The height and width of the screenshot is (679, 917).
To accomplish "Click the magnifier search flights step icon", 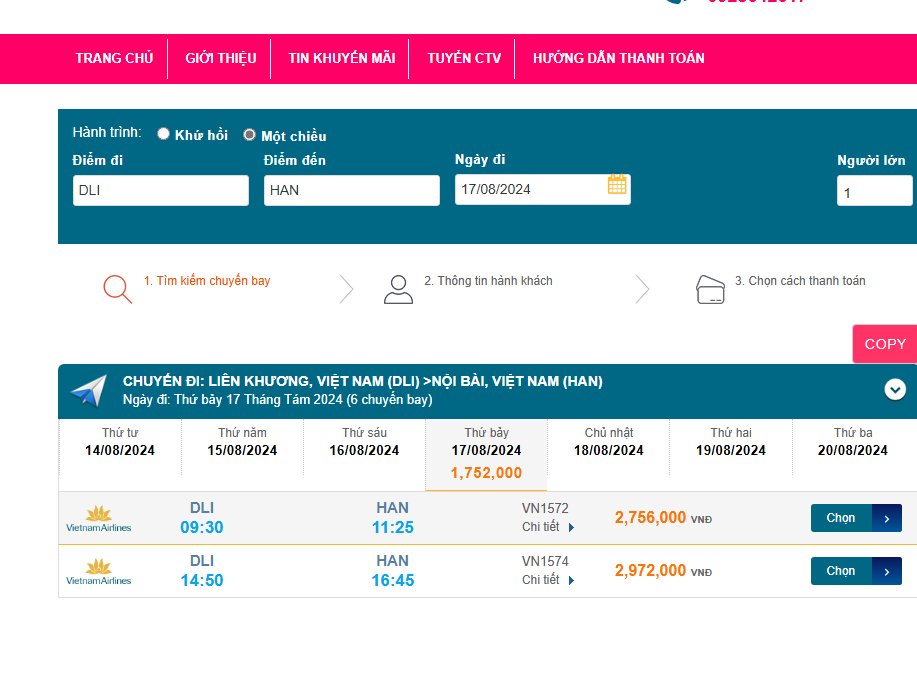I will pyautogui.click(x=117, y=288).
